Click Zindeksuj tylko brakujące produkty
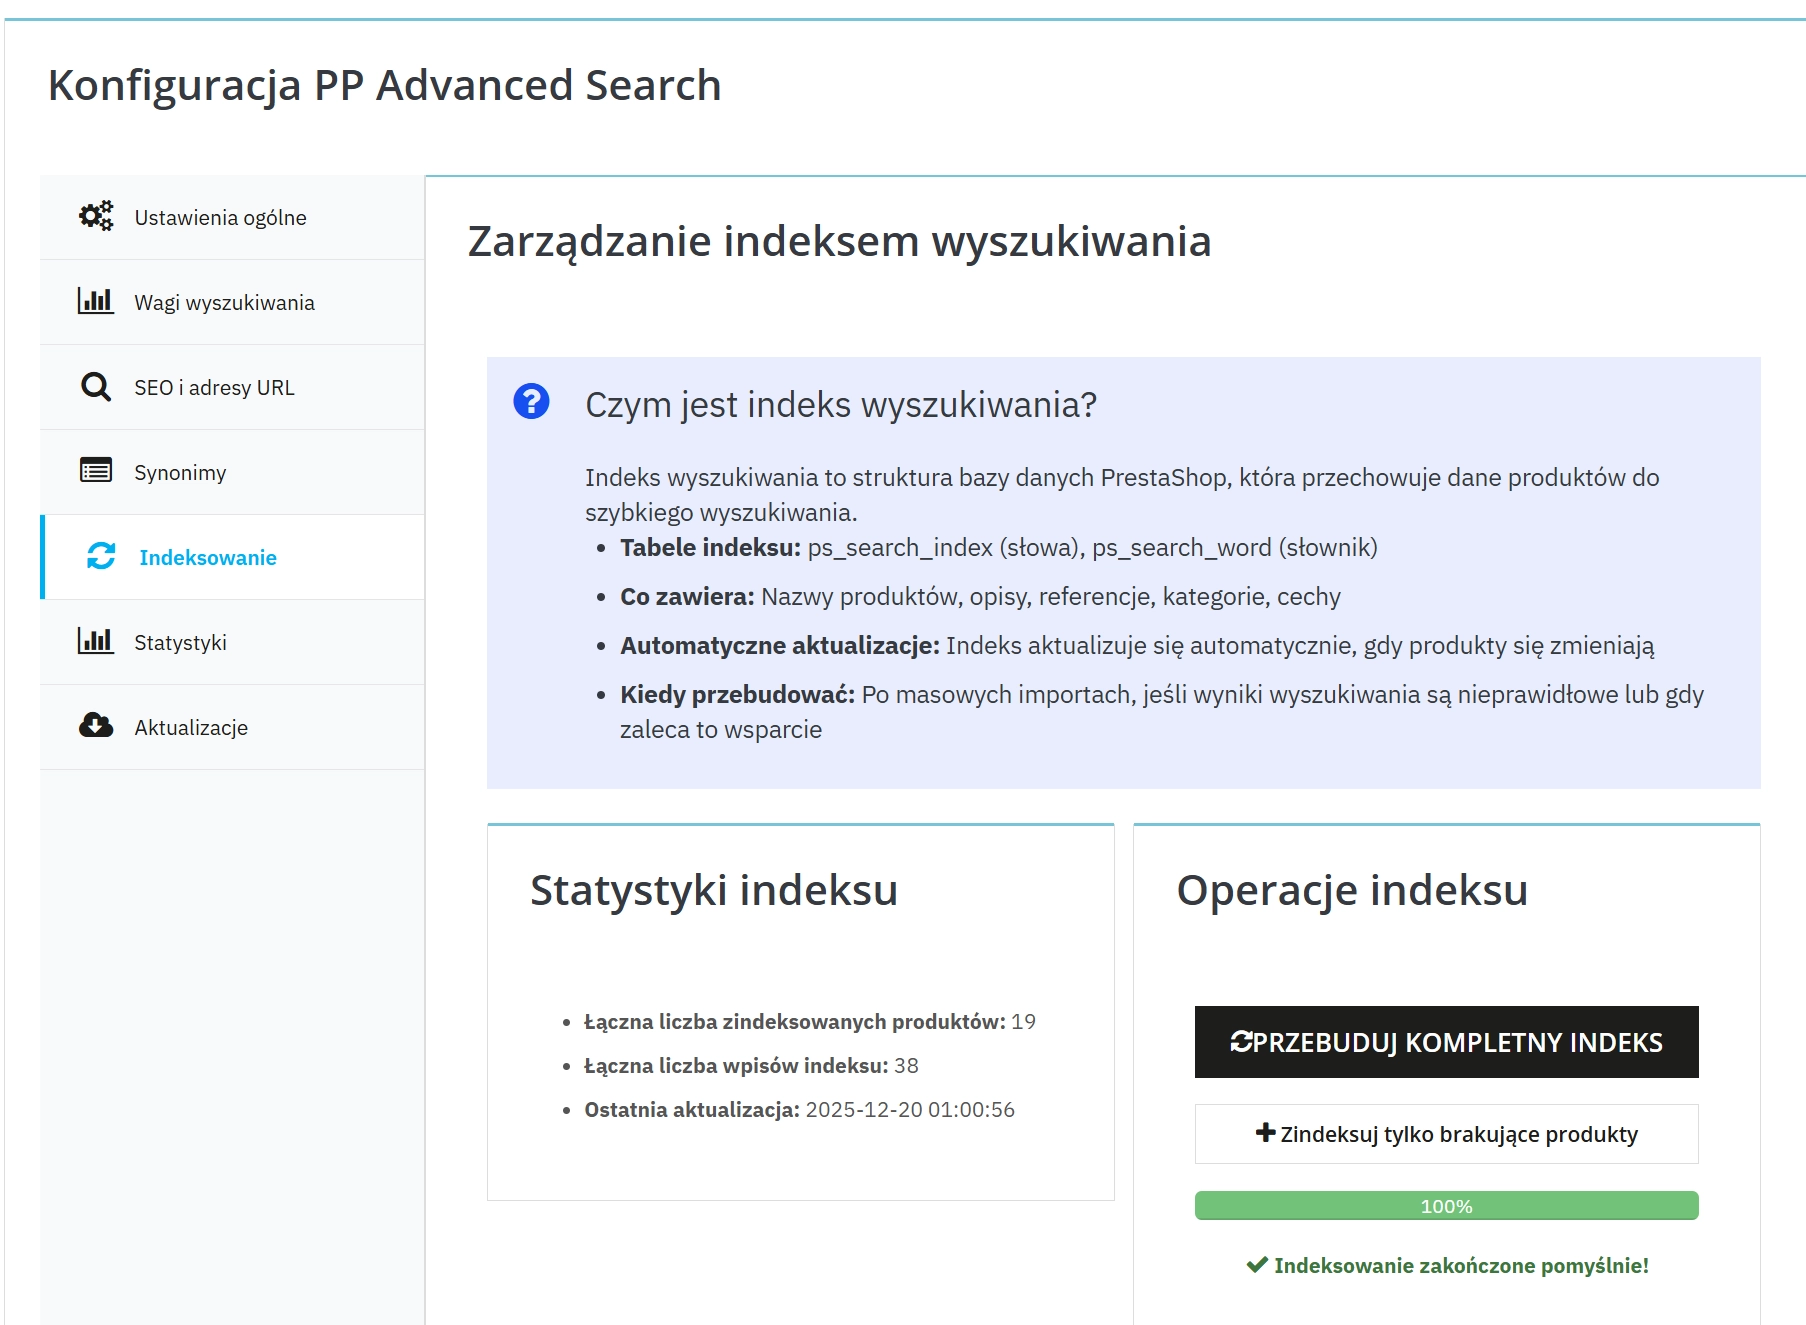Image resolution: width=1806 pixels, height=1325 pixels. tap(1446, 1133)
